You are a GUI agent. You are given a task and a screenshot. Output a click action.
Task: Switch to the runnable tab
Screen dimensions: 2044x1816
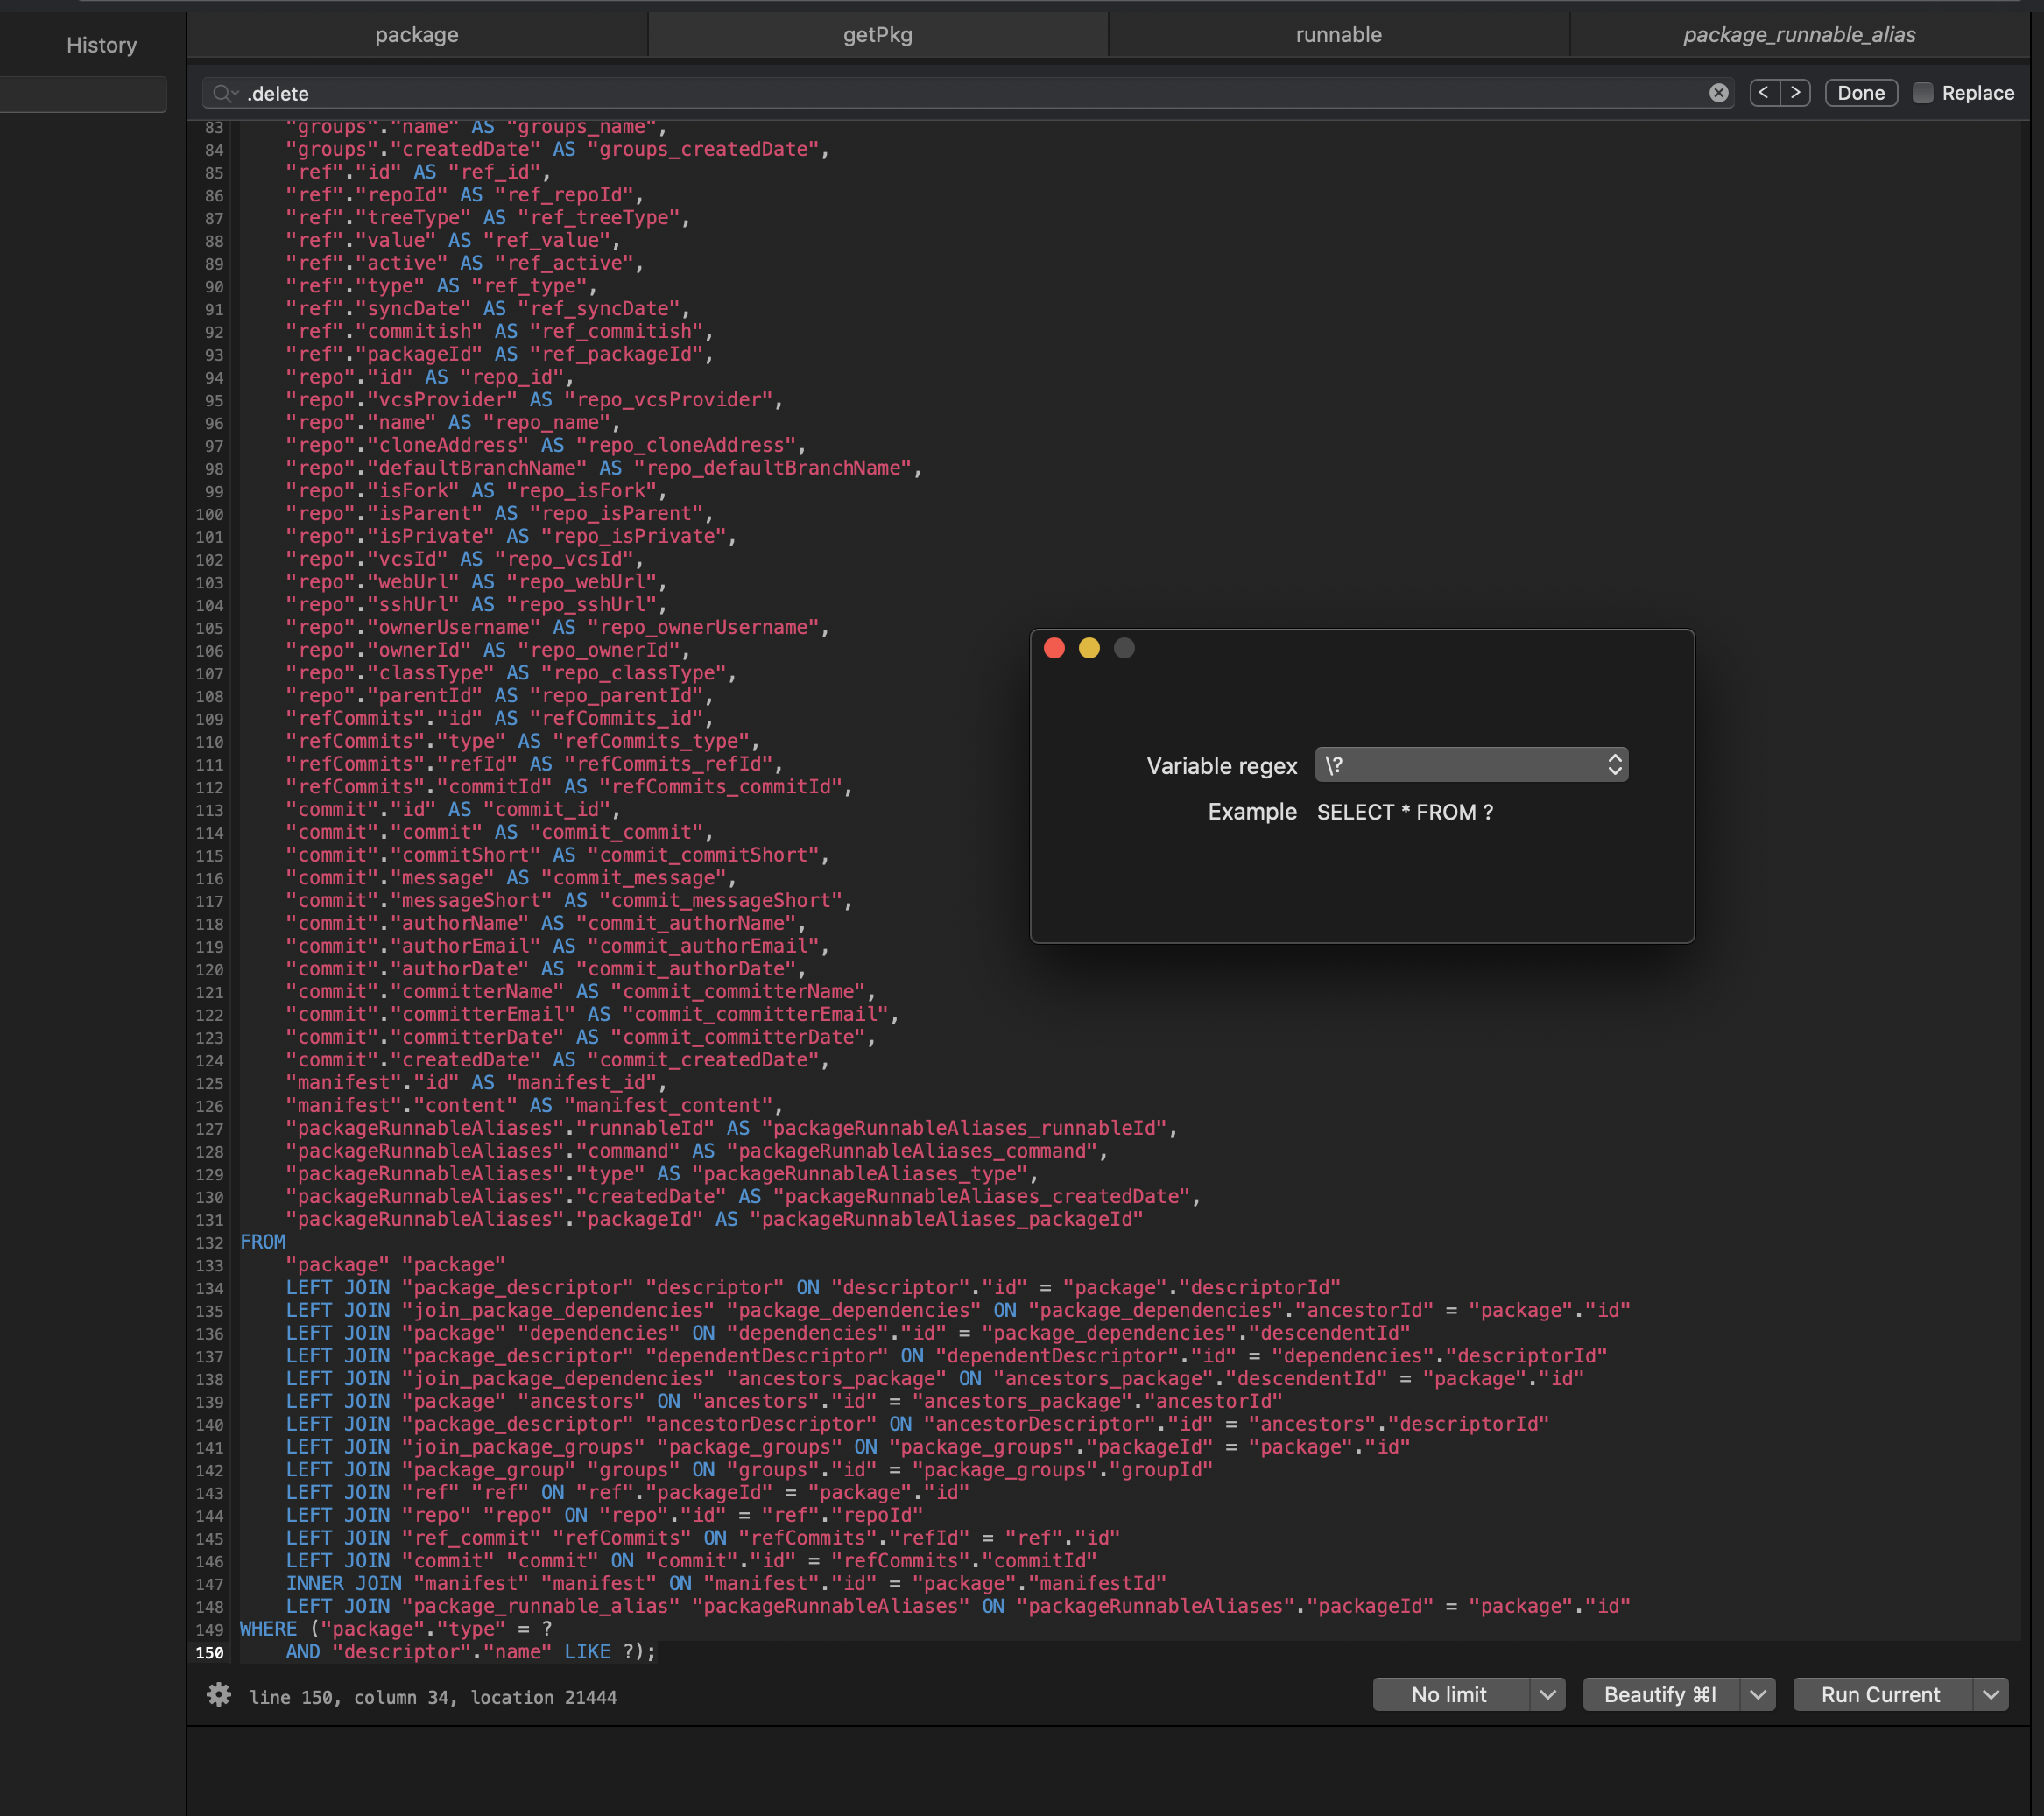(1338, 34)
